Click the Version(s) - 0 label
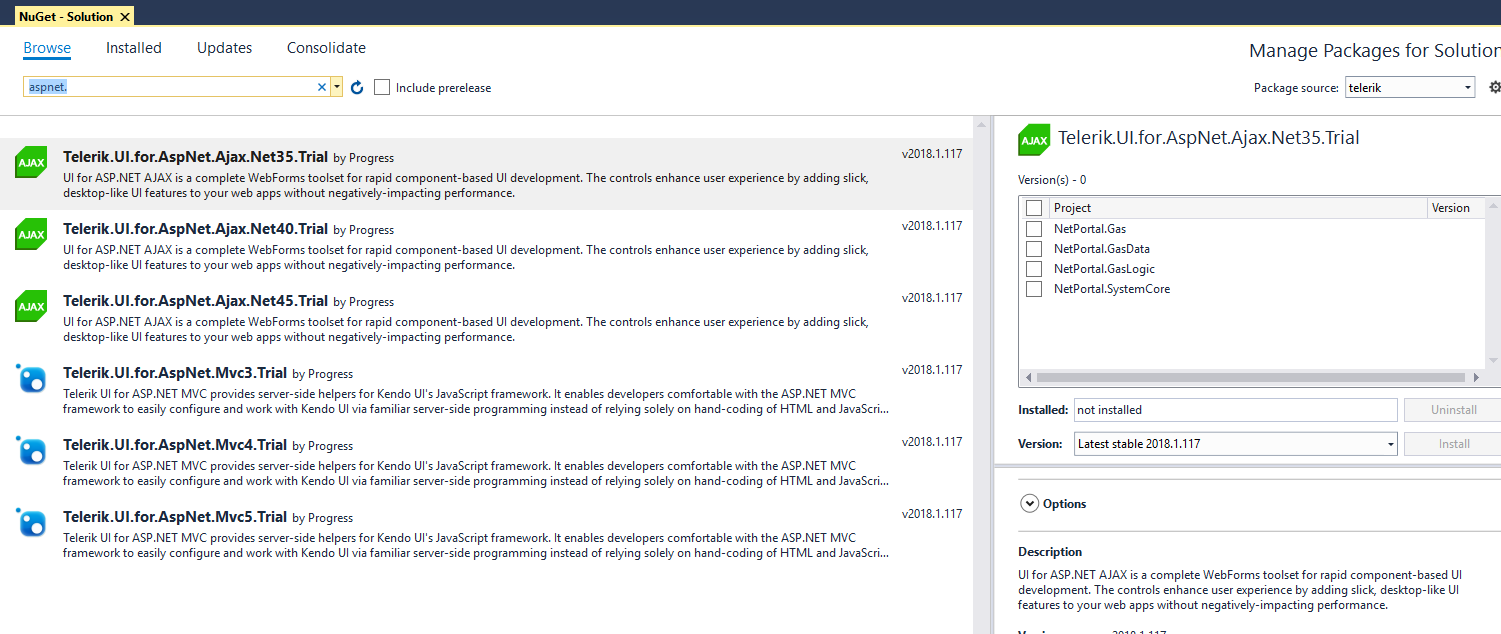Viewport: 1501px width, 634px height. (1052, 180)
